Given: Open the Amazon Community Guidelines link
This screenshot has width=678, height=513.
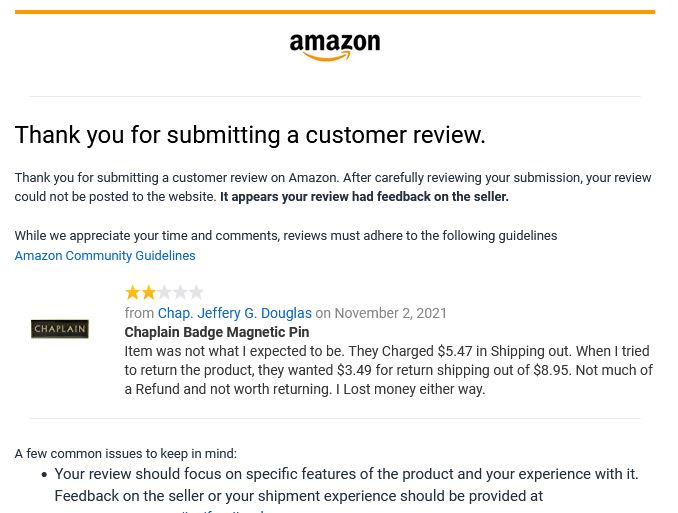Looking at the screenshot, I should click(105, 256).
